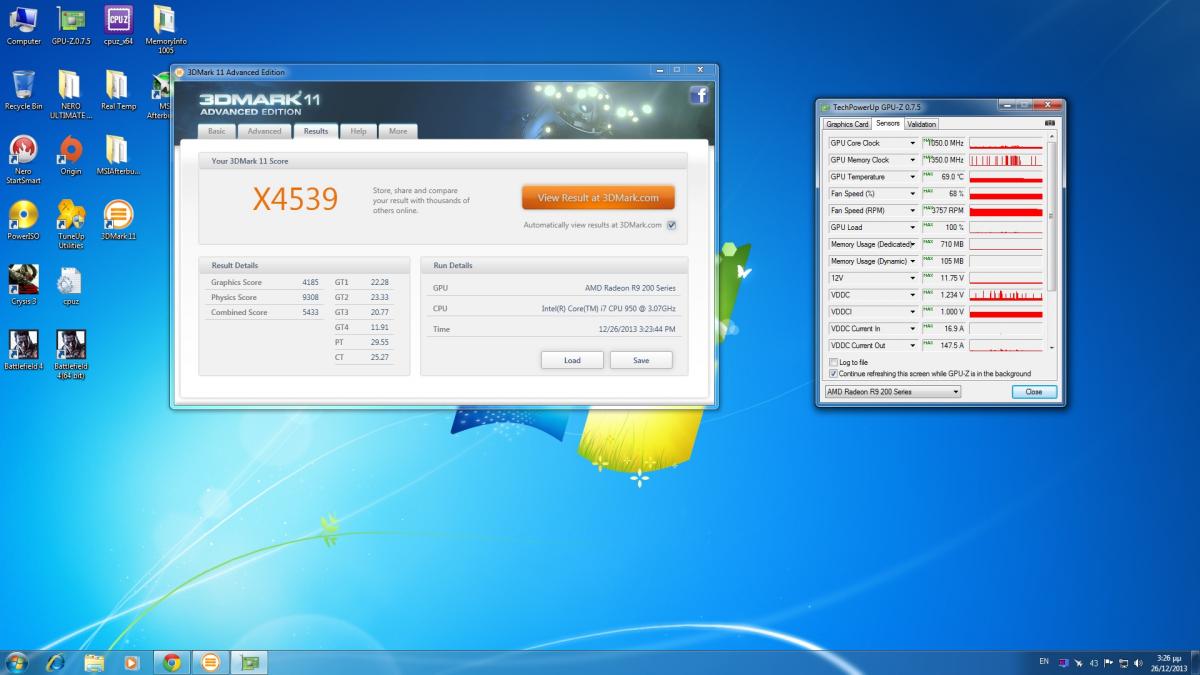This screenshot has width=1200, height=675.
Task: Click View Result at 3DMark.com button
Action: click(x=598, y=198)
